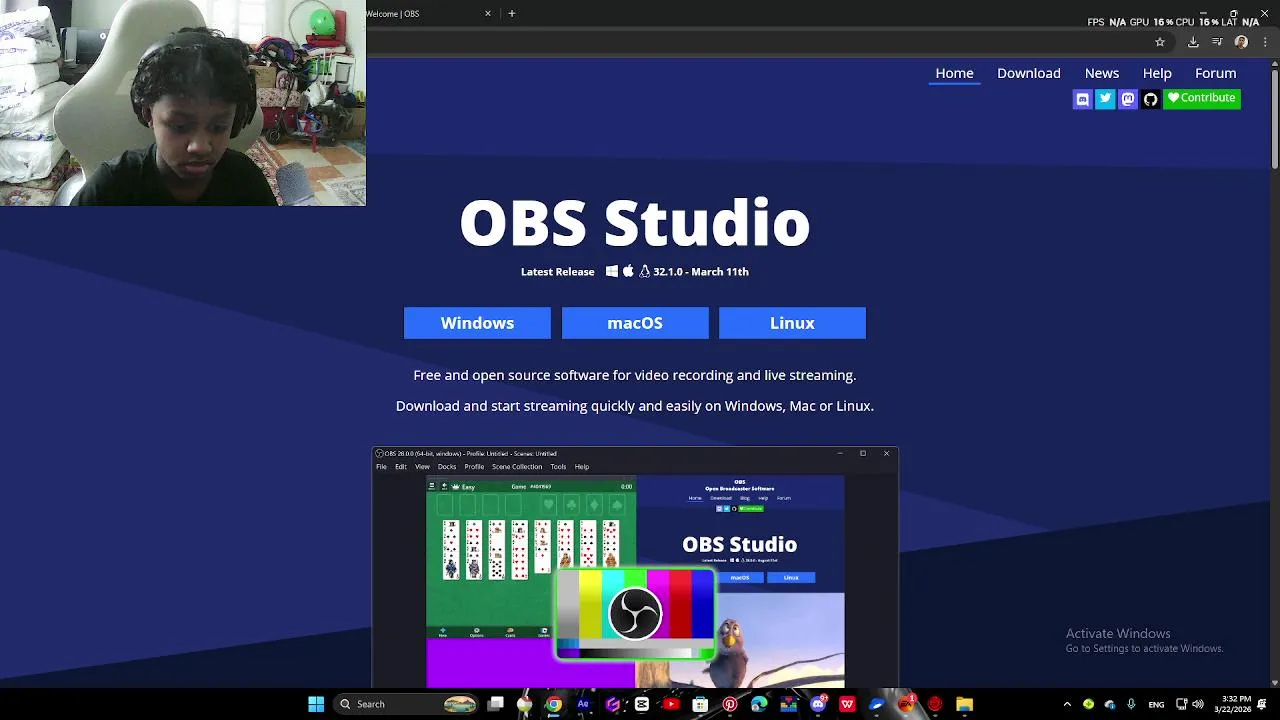
Task: Open YouTube from the taskbar
Action: click(671, 704)
